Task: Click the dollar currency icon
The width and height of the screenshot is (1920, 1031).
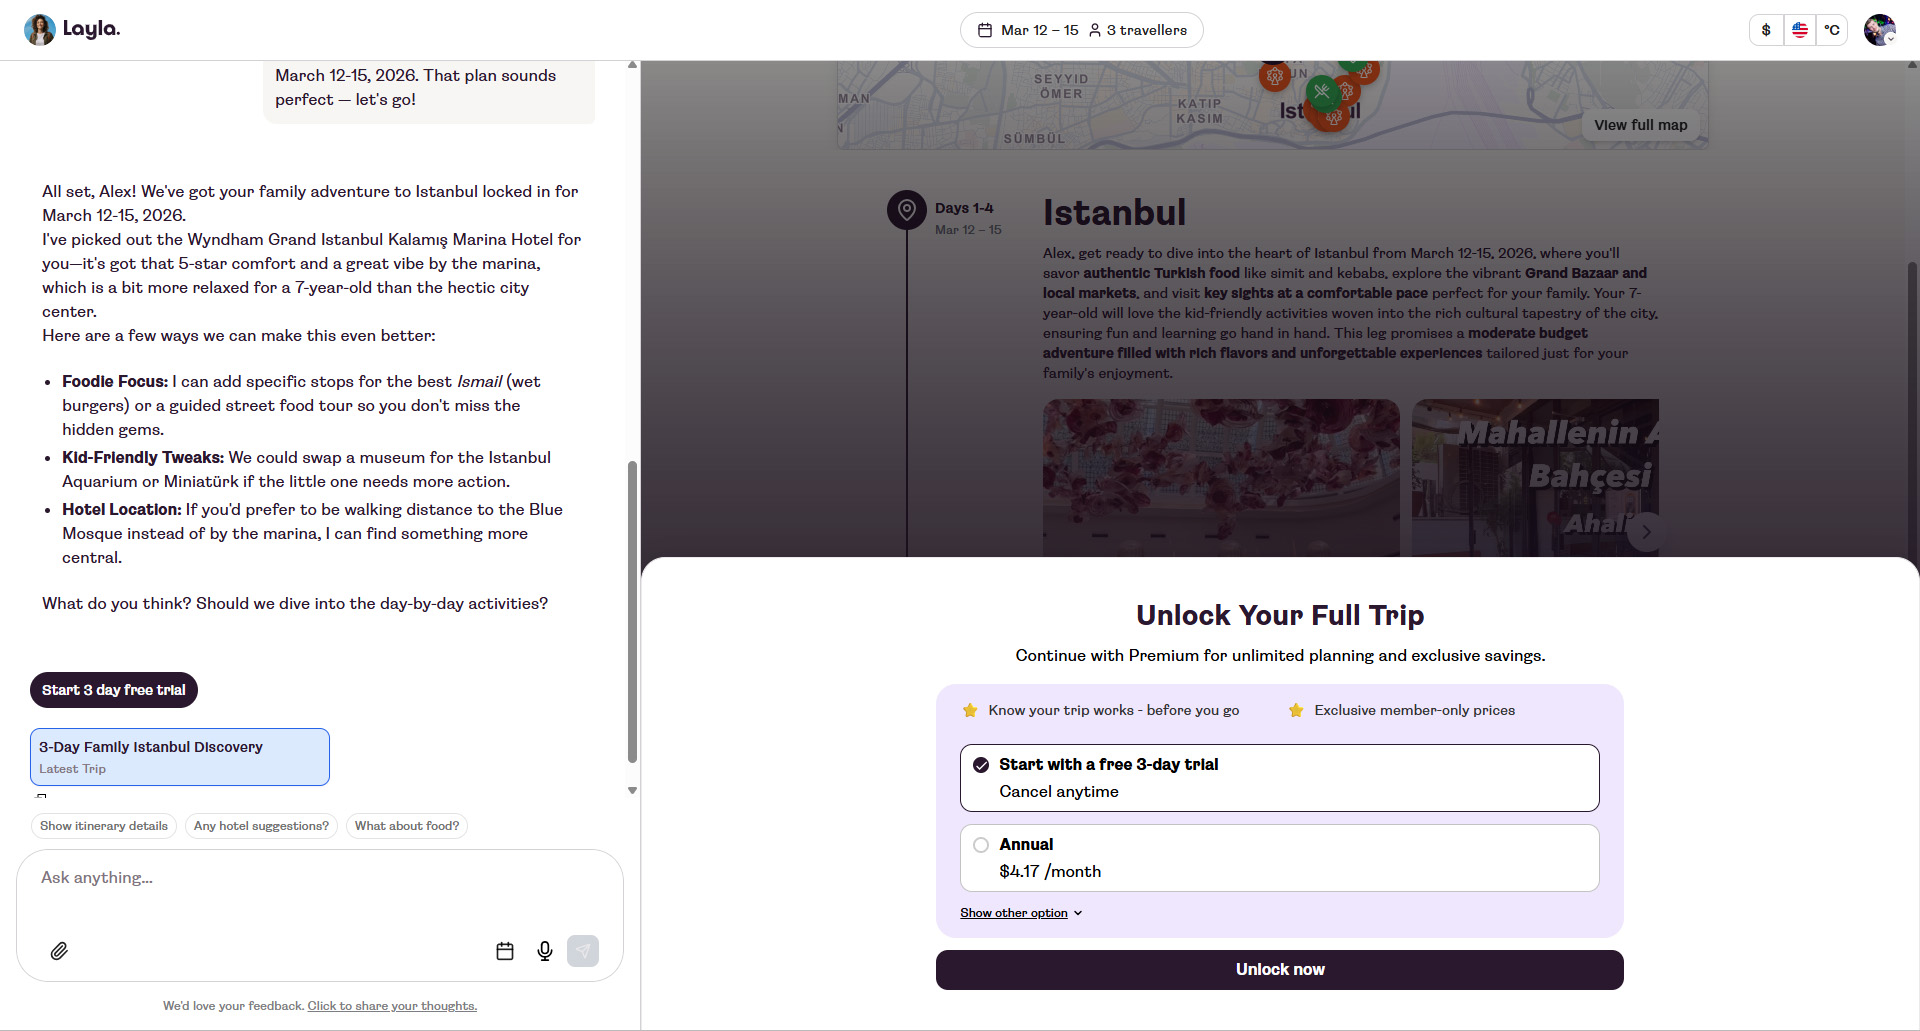Action: (1766, 30)
